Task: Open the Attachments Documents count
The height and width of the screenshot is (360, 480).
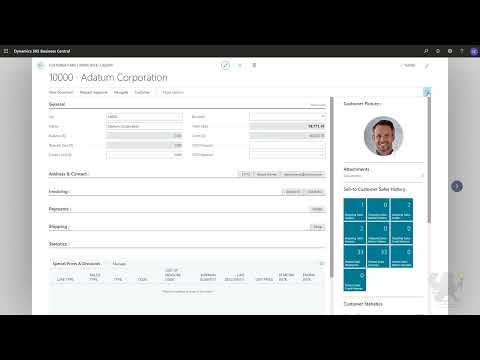Action: click(421, 176)
